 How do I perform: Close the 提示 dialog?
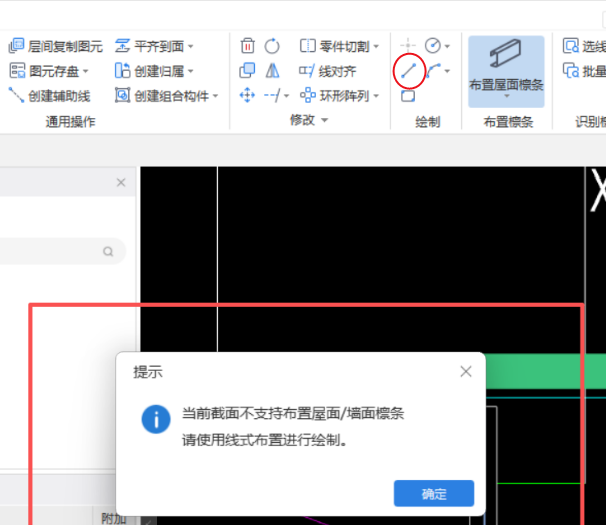pyautogui.click(x=466, y=372)
